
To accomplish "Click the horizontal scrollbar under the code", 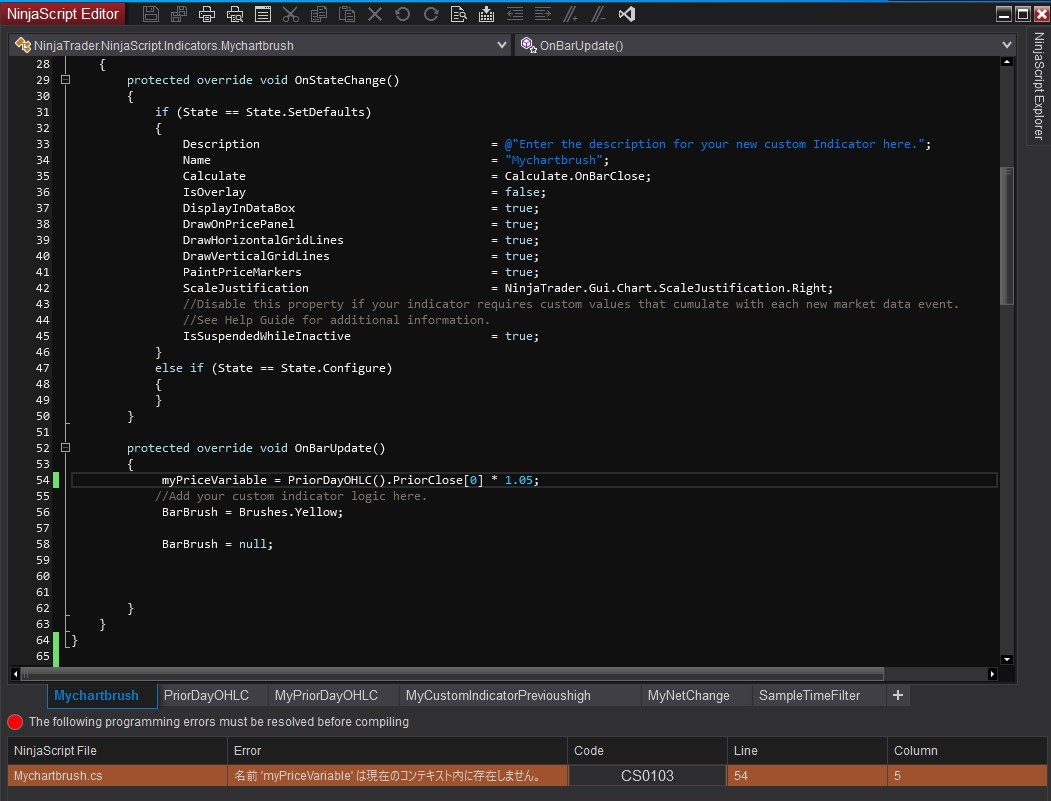I will click(450, 673).
